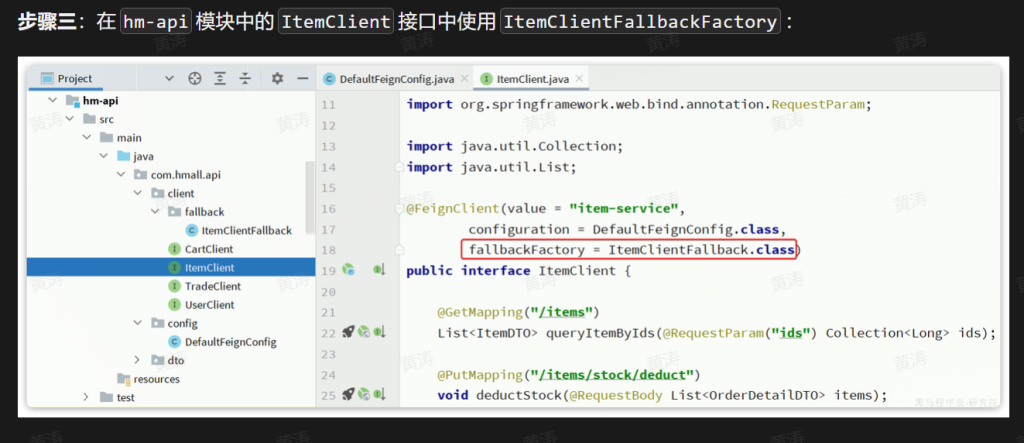
Task: Fold the @FeignClient annotation at line 16
Action: [x=399, y=208]
